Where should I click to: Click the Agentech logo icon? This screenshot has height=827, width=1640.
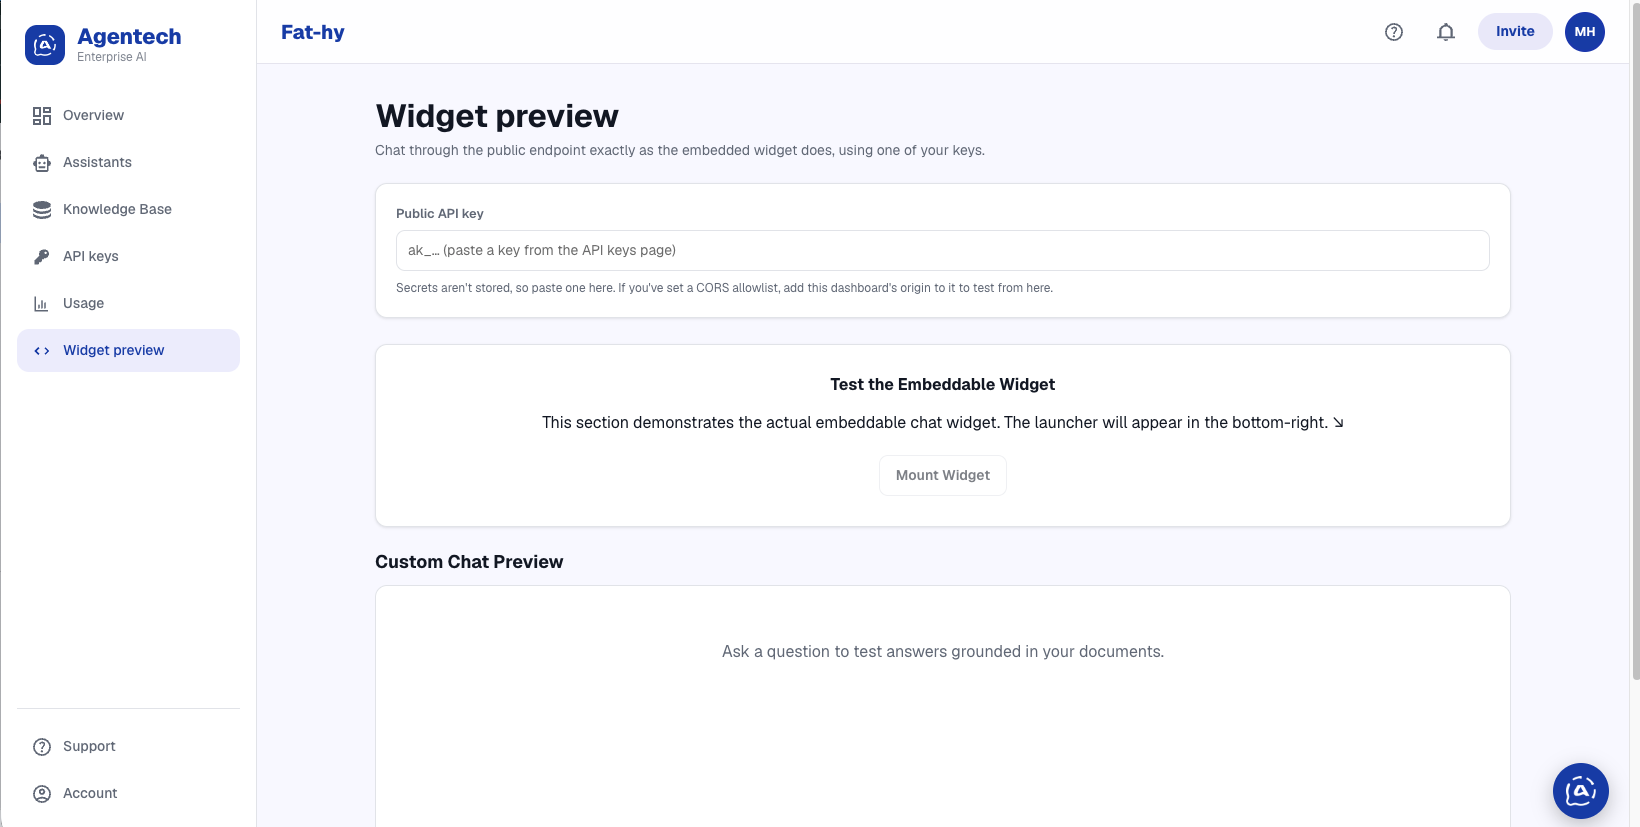click(45, 45)
